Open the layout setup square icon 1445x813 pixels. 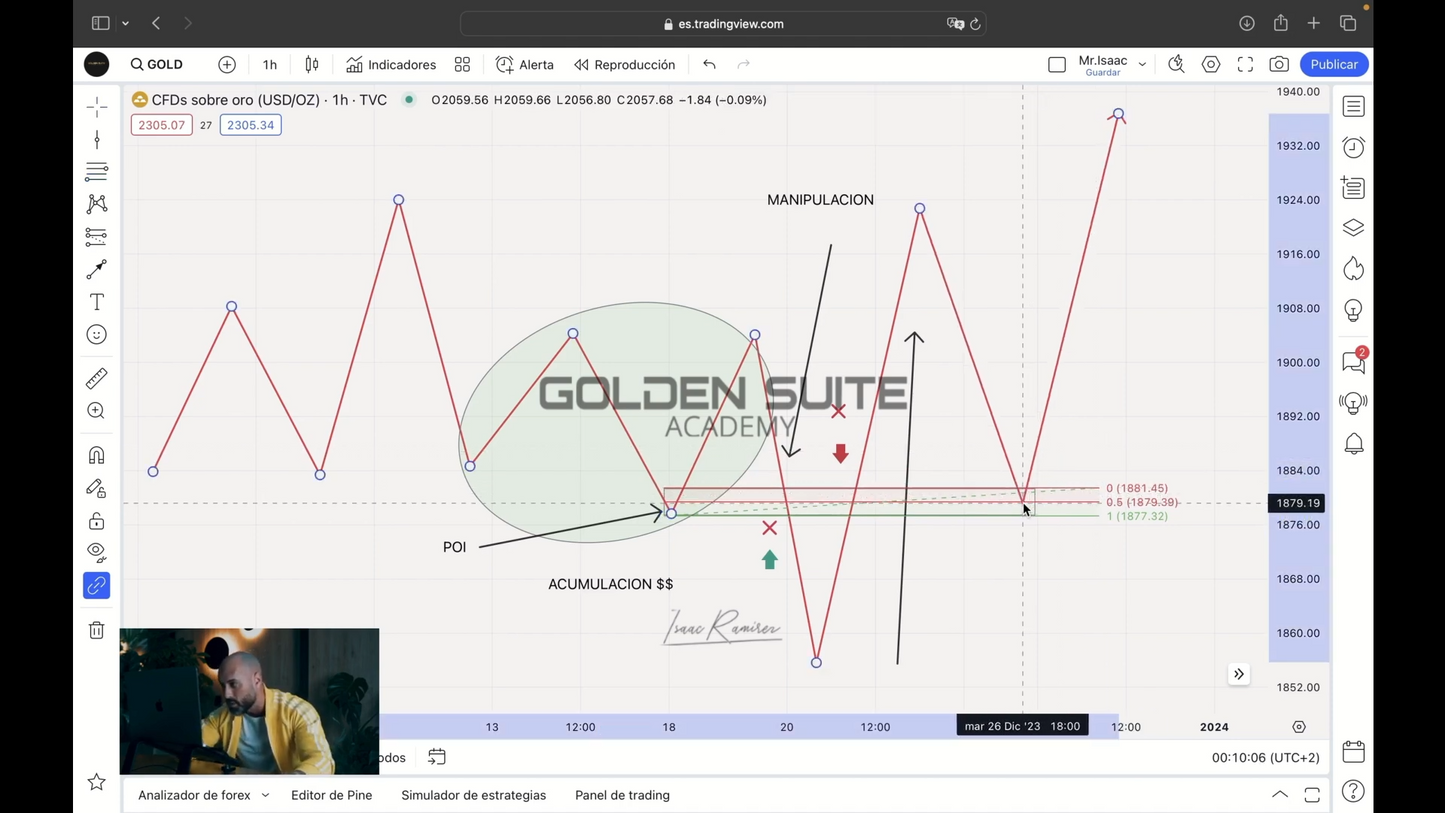[1057, 64]
